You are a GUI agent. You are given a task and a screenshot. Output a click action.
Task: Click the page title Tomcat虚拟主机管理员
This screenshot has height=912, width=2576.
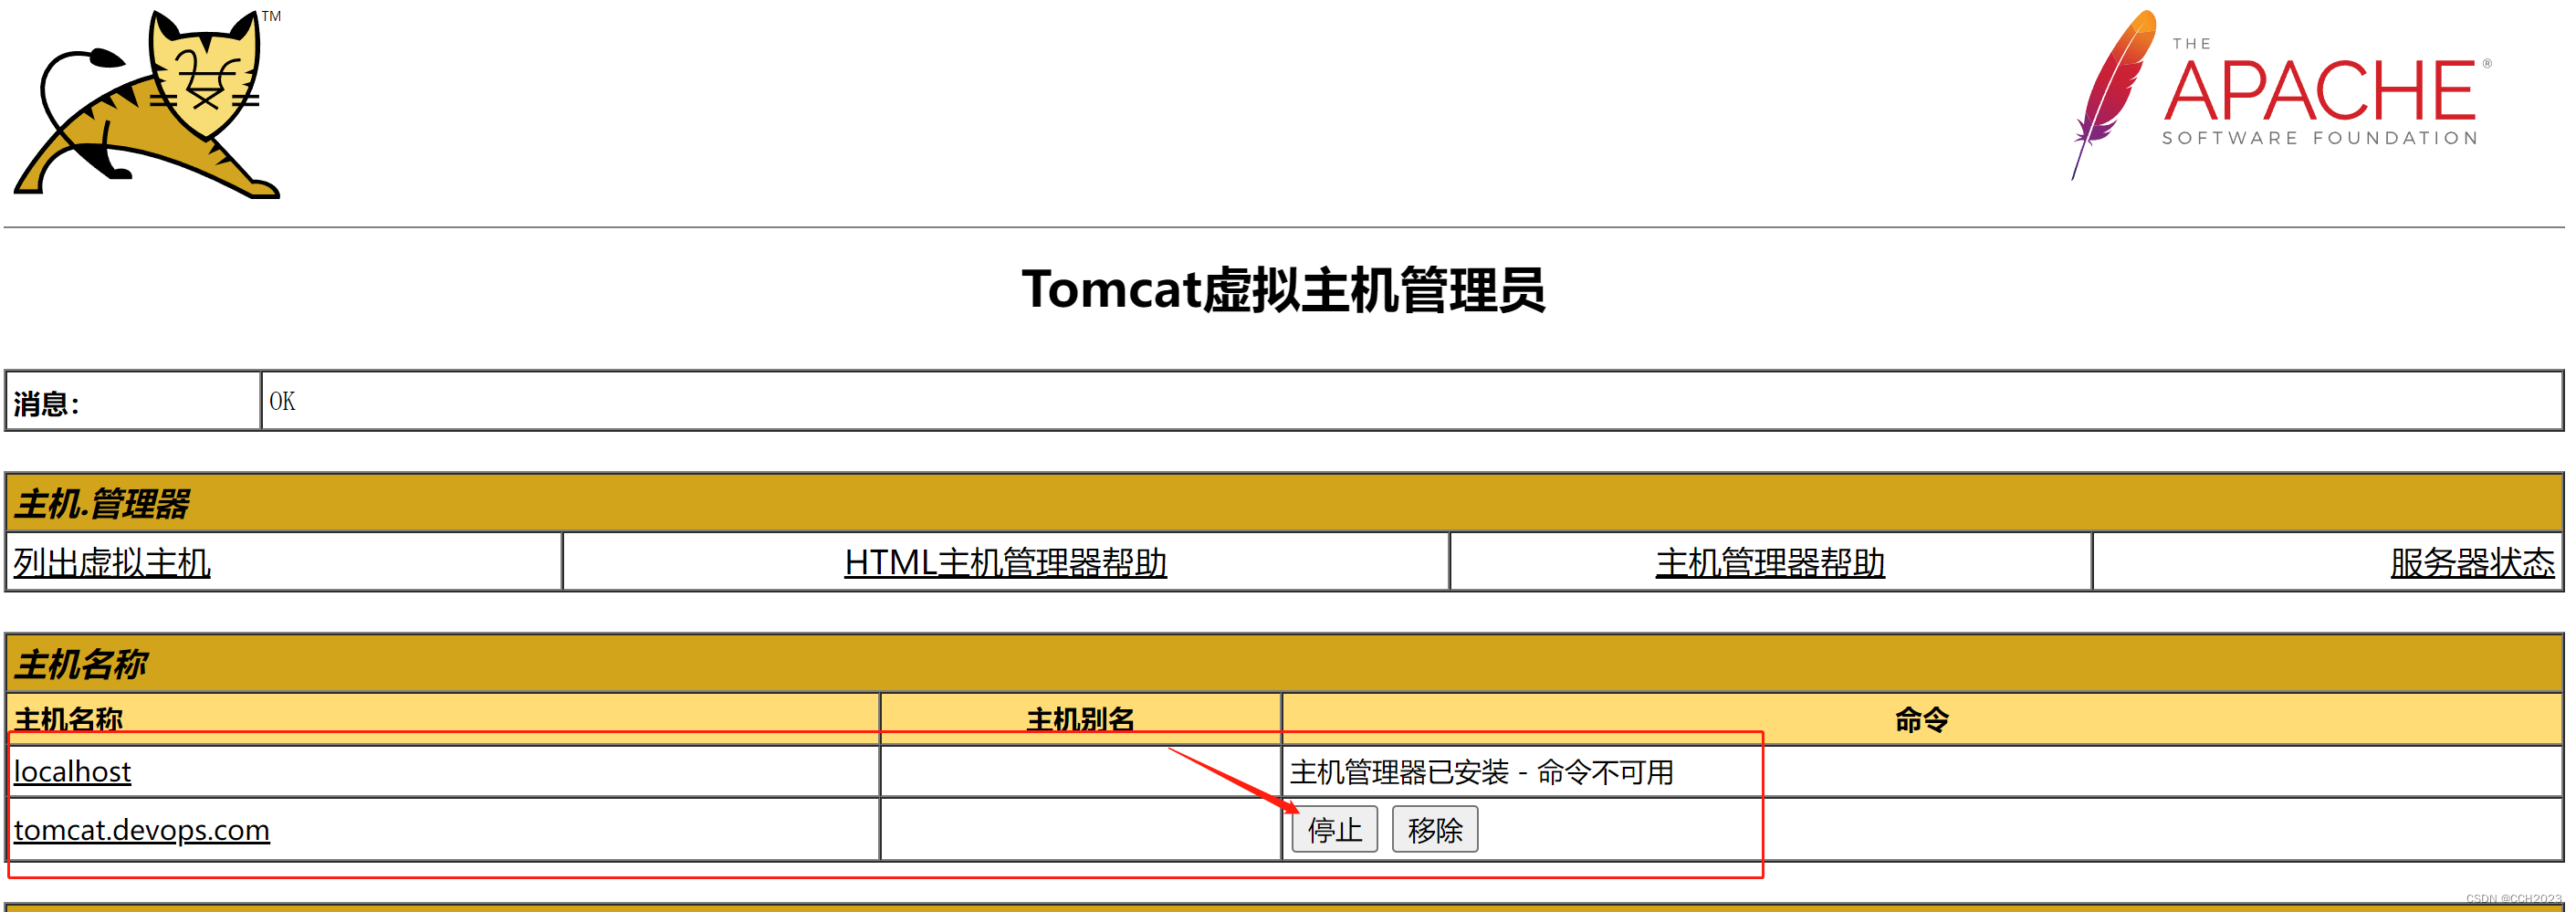1283,290
